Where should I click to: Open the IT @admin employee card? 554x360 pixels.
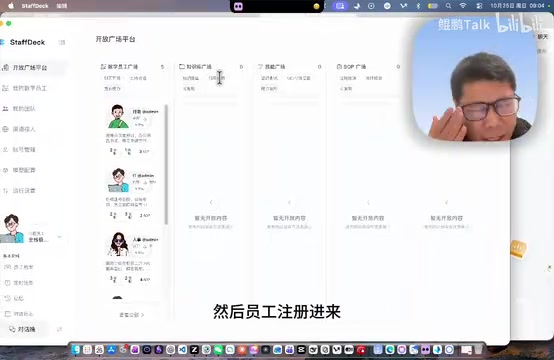[x=132, y=194]
